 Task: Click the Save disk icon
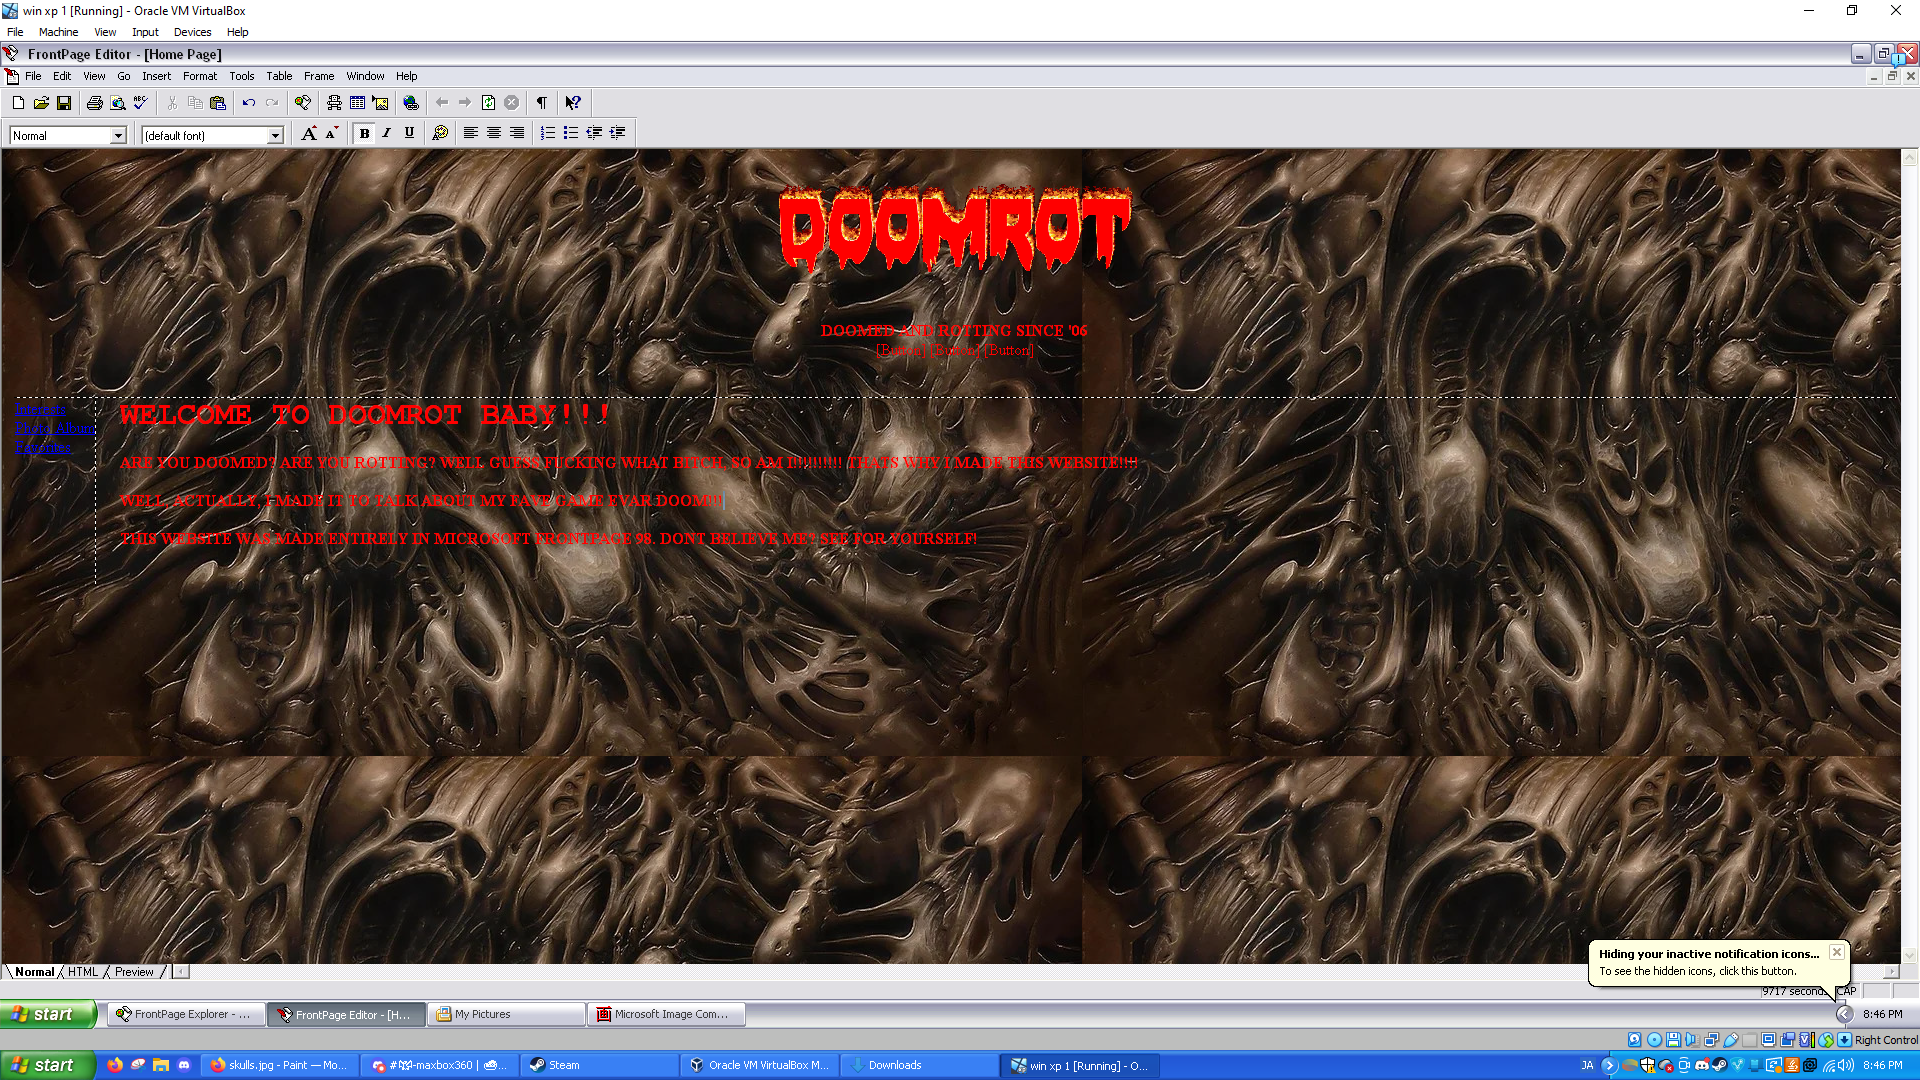point(64,103)
